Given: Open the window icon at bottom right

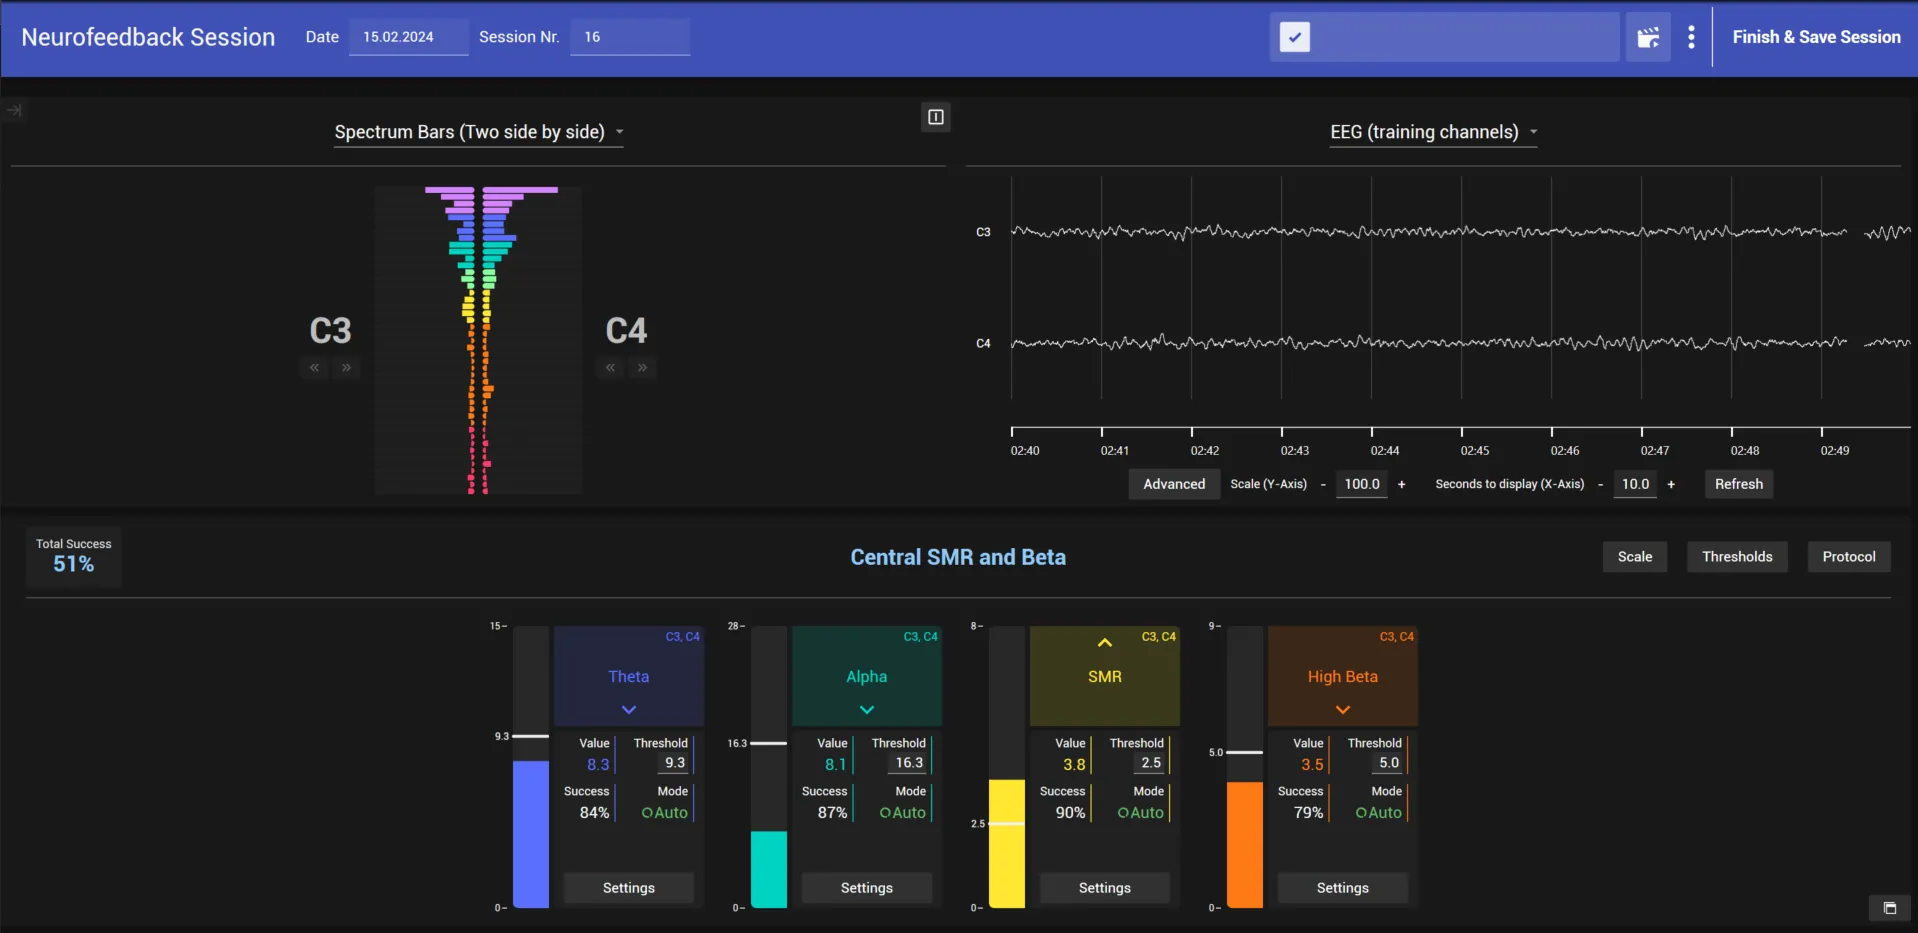Looking at the screenshot, I should [1889, 908].
